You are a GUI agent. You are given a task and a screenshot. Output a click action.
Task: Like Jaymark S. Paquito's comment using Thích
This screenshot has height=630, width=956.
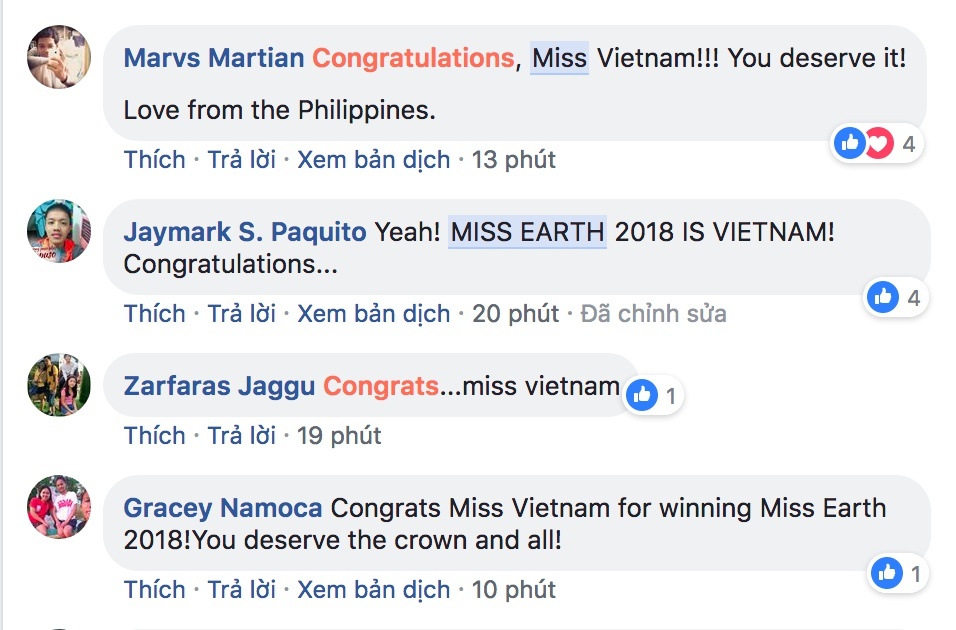pyautogui.click(x=153, y=313)
